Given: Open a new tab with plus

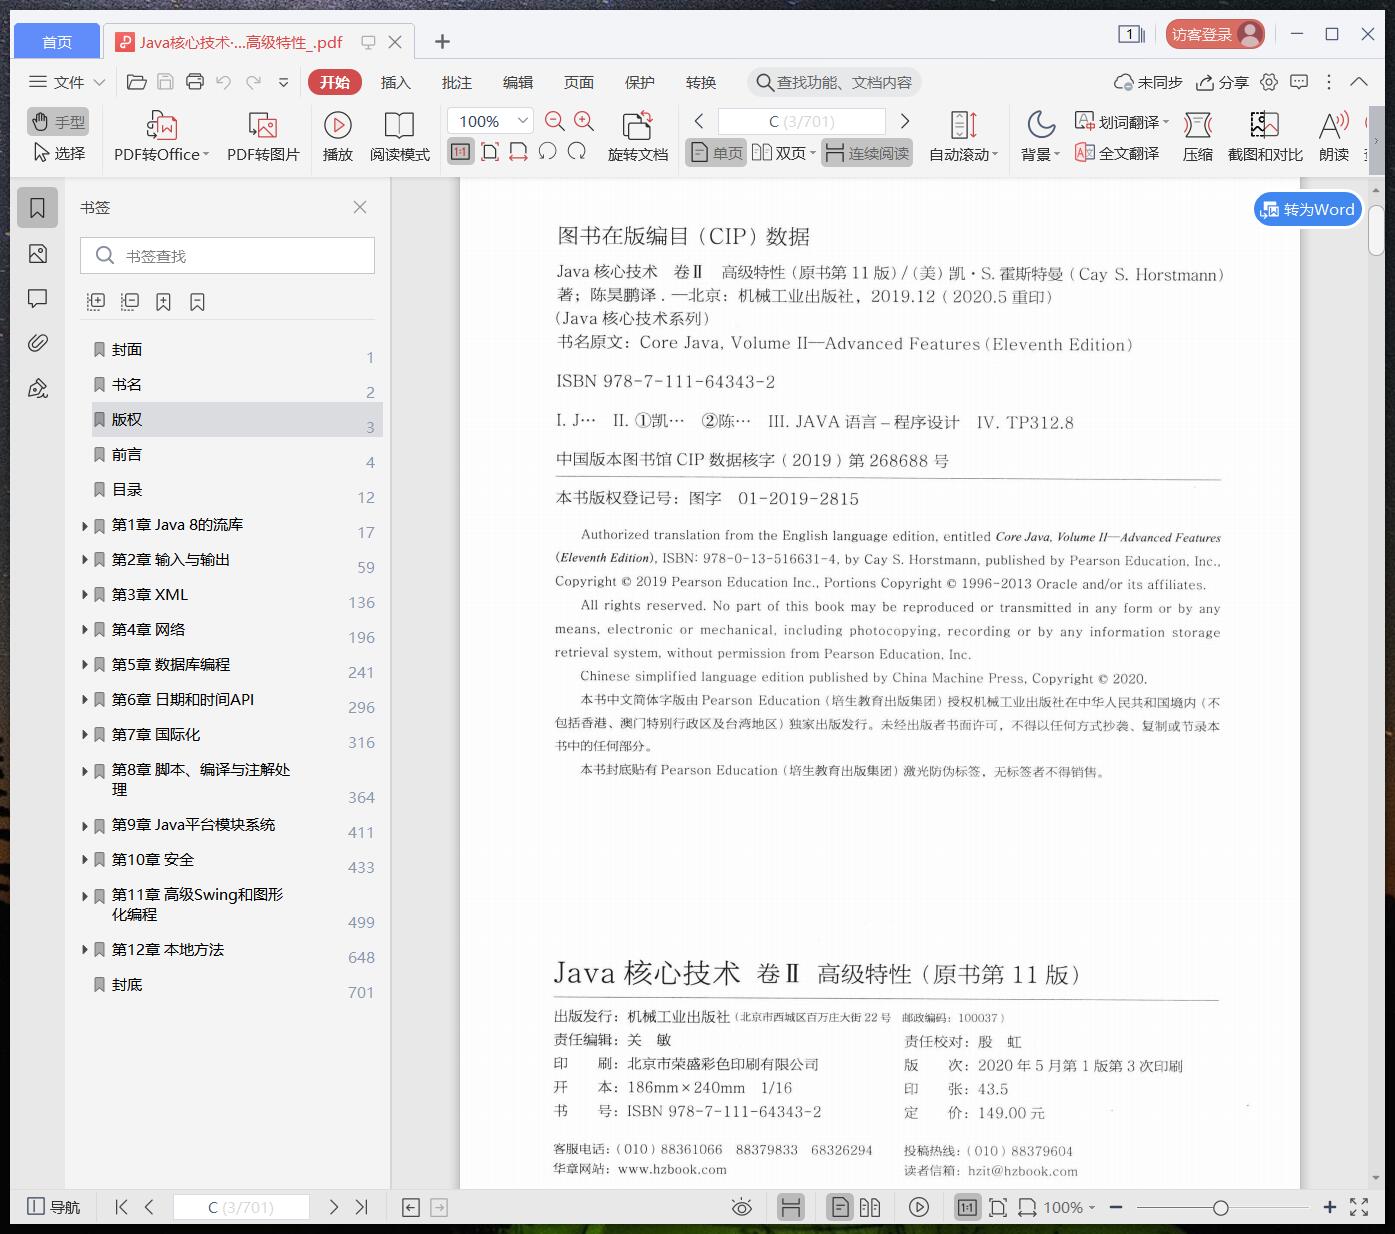Looking at the screenshot, I should point(442,41).
